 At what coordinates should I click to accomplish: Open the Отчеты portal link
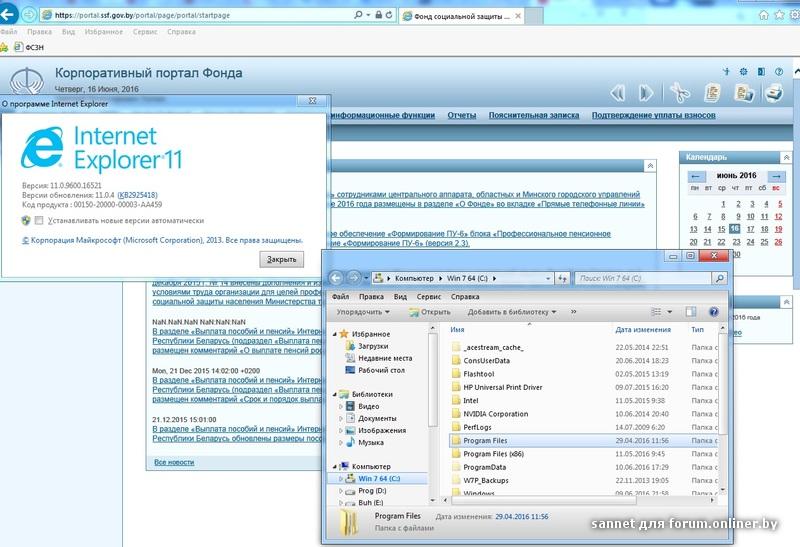462,115
